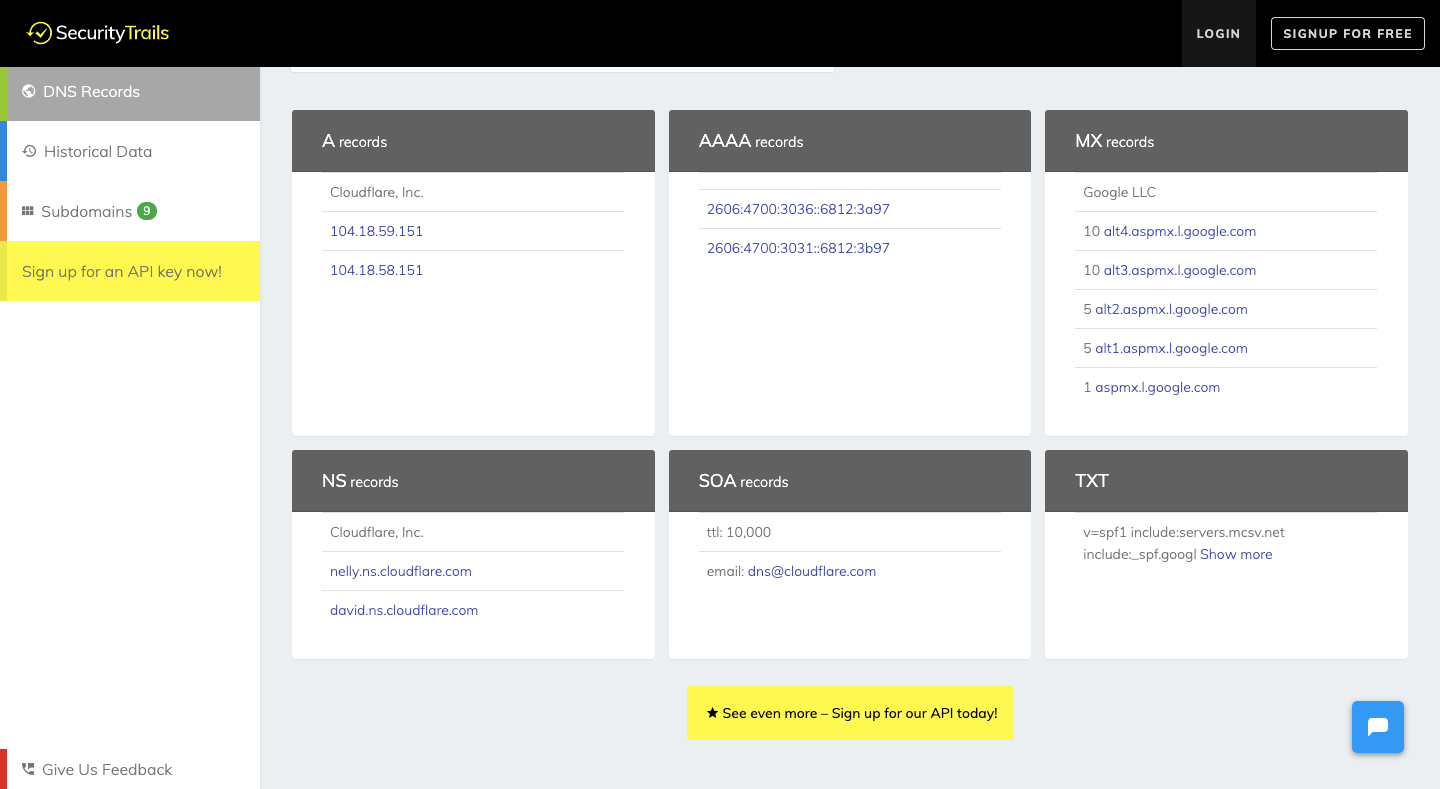
Task: Click the SOA records card header
Action: point(850,481)
